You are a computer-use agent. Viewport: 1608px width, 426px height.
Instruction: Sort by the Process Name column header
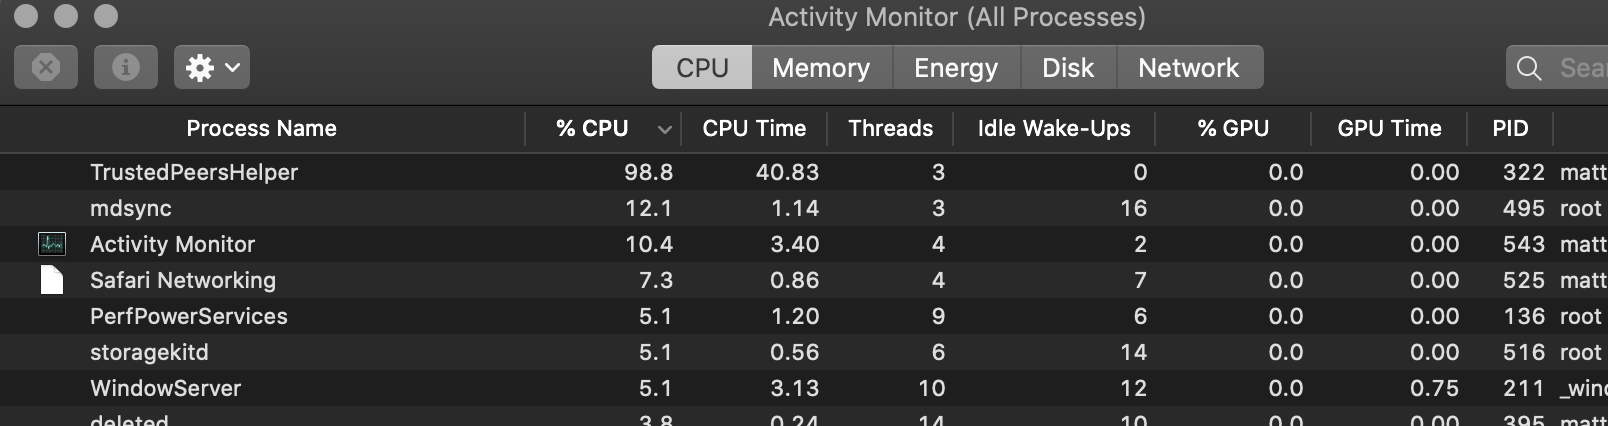point(261,129)
